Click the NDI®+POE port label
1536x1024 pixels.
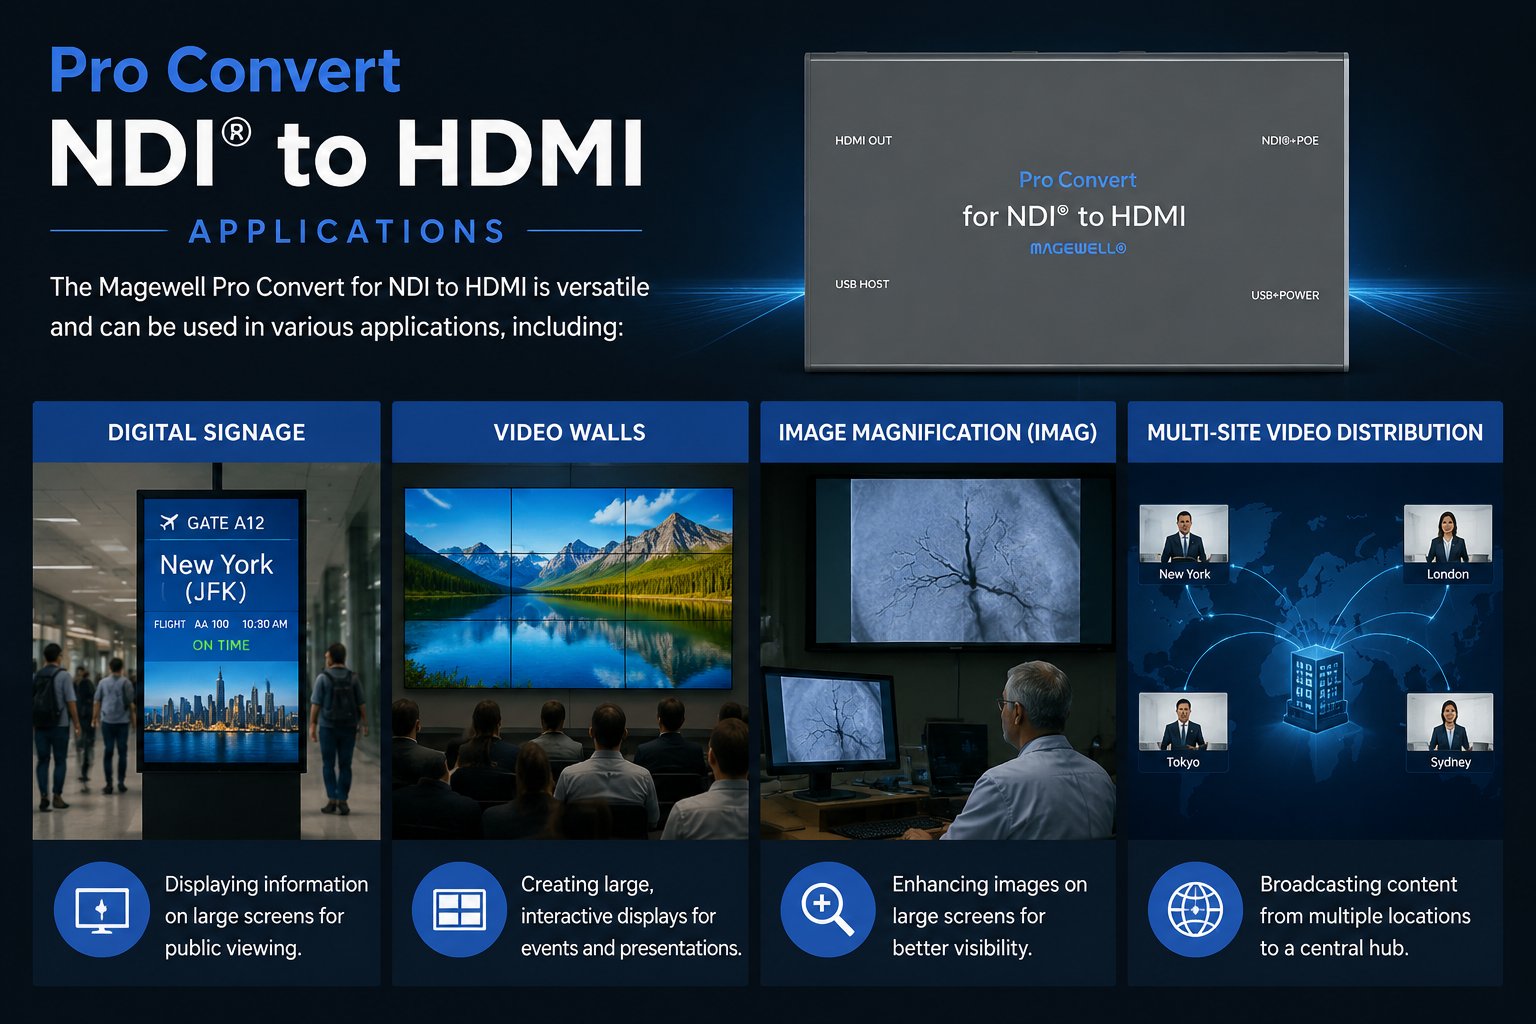[1290, 141]
